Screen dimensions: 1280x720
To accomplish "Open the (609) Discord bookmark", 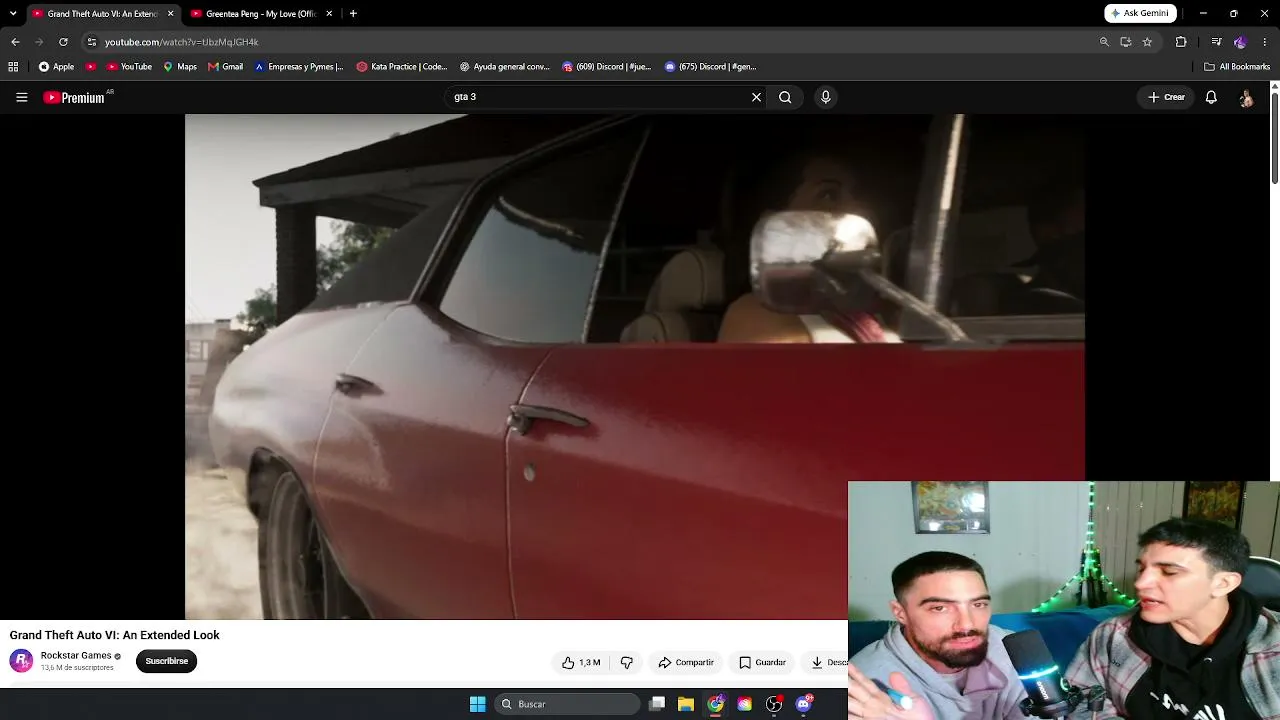I will pos(607,67).
